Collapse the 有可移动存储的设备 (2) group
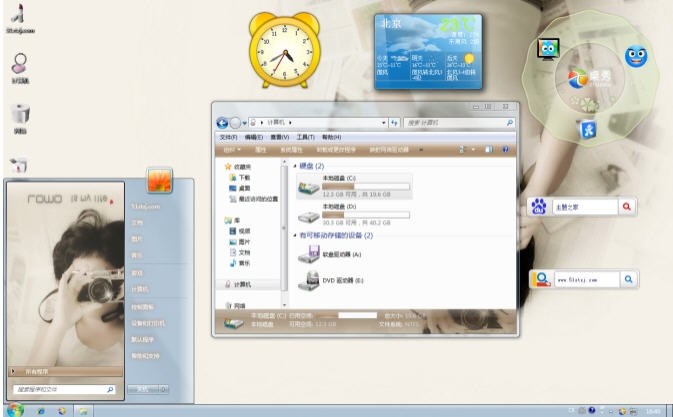 pyautogui.click(x=295, y=236)
